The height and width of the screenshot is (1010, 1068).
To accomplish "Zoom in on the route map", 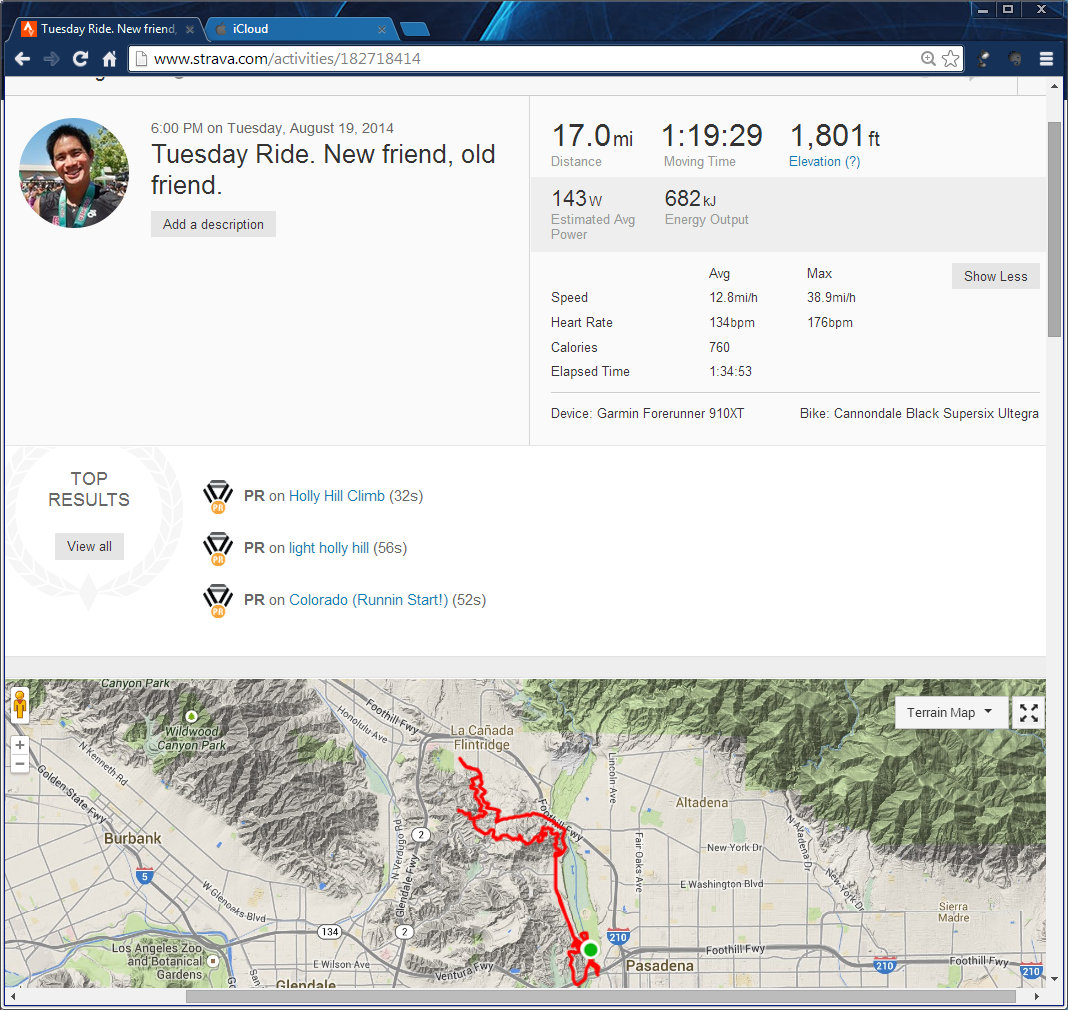I will coord(20,745).
